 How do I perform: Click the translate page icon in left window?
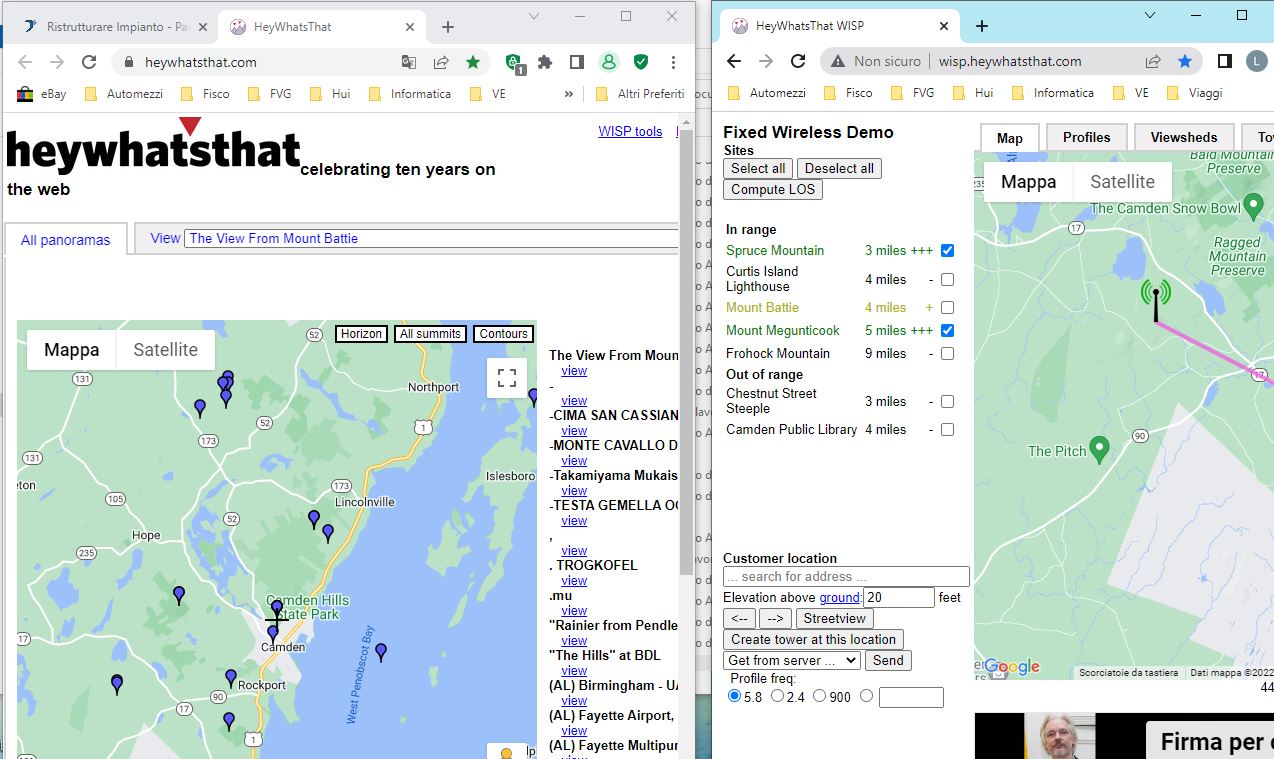409,62
